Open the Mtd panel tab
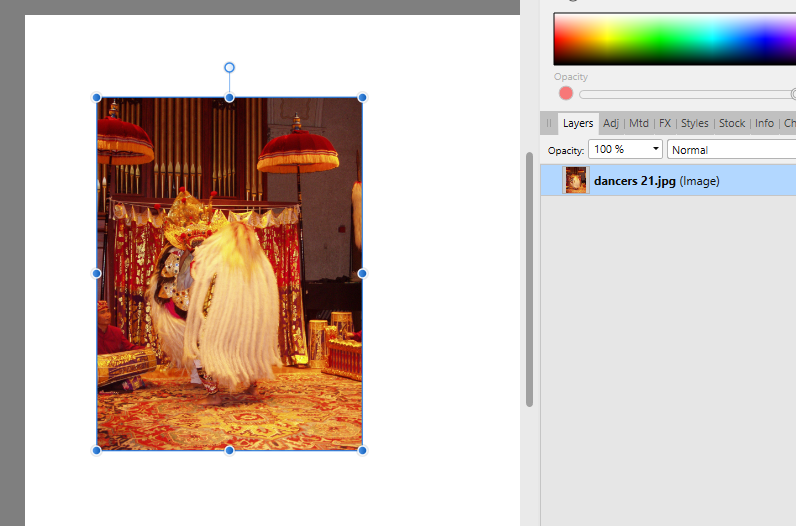This screenshot has width=796, height=526. tap(639, 123)
